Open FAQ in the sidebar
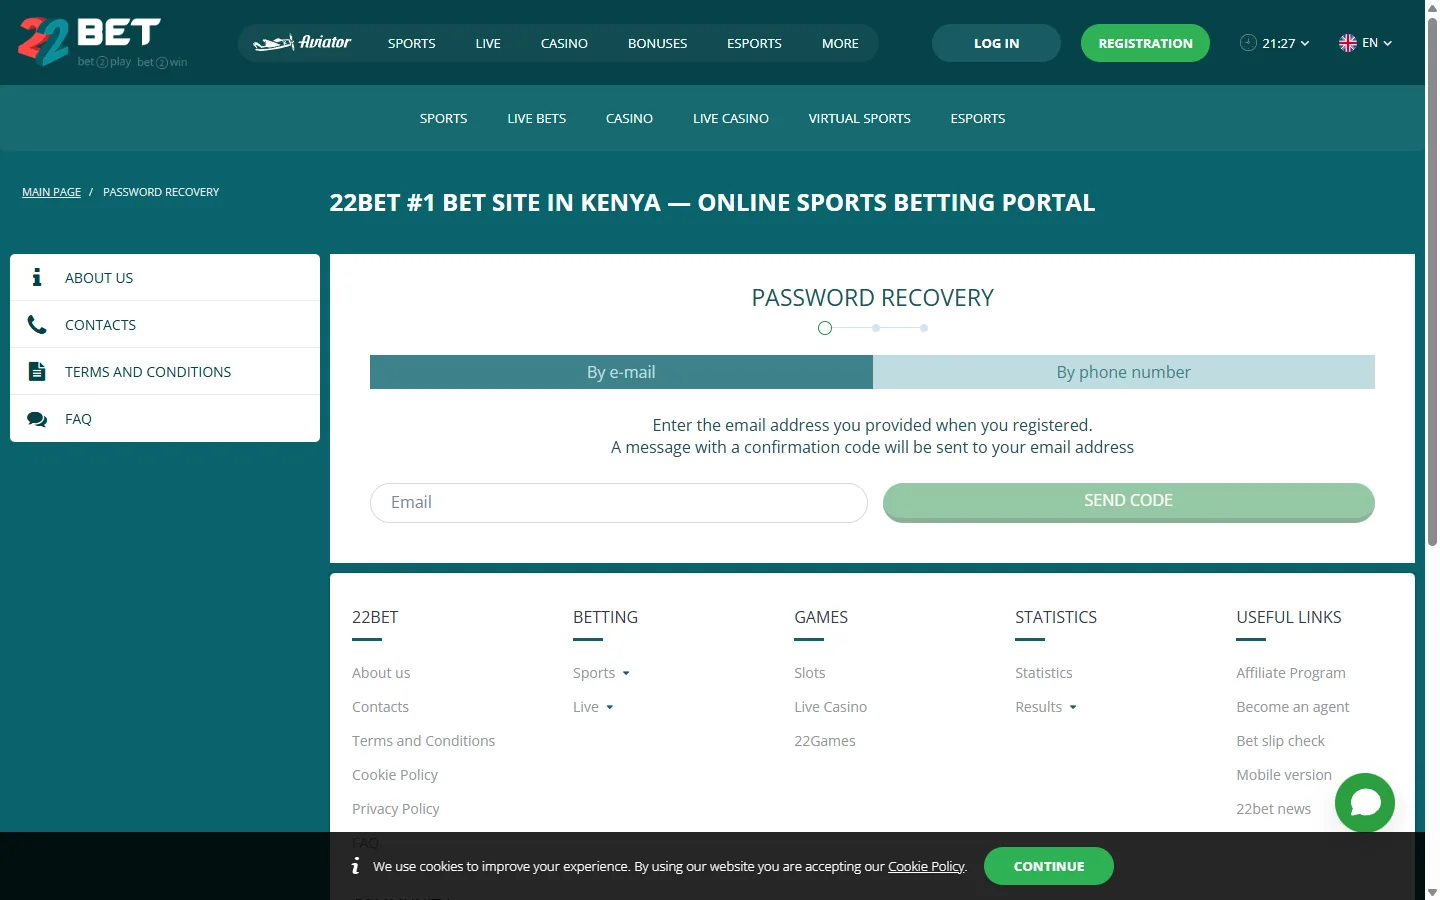The width and height of the screenshot is (1440, 900). (x=165, y=419)
